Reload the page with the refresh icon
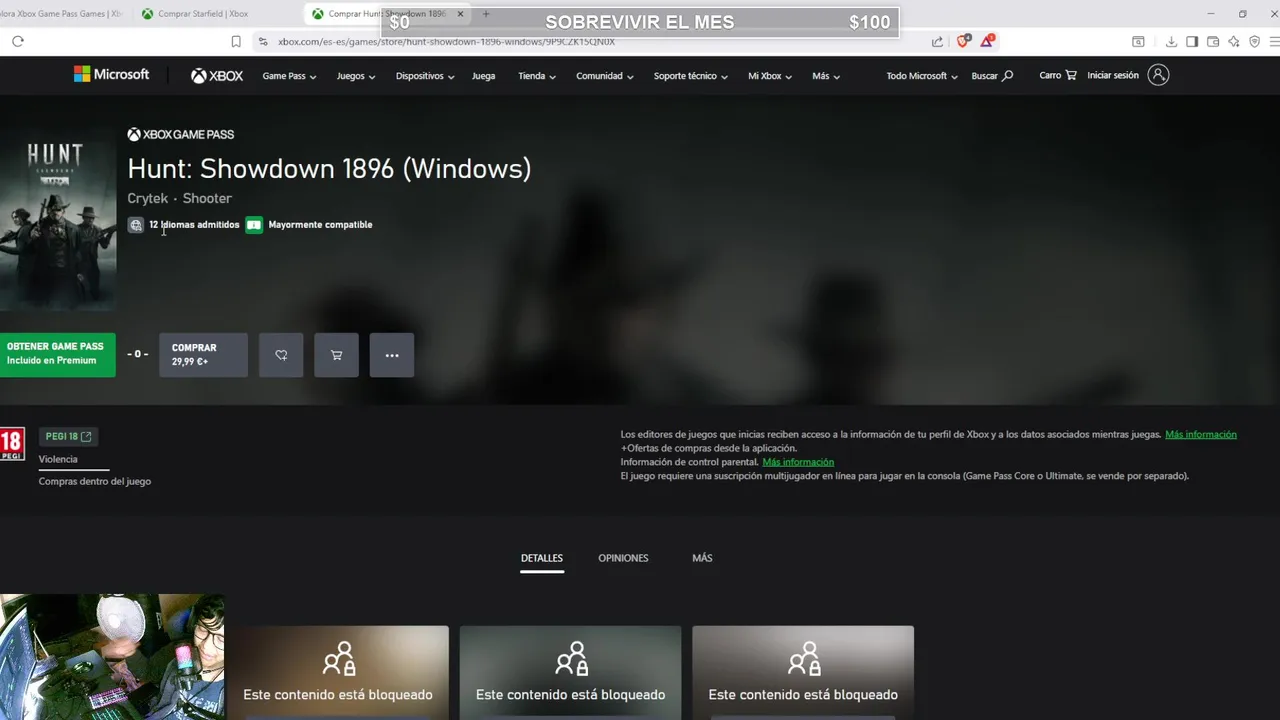Viewport: 1280px width, 720px height. 18,41
